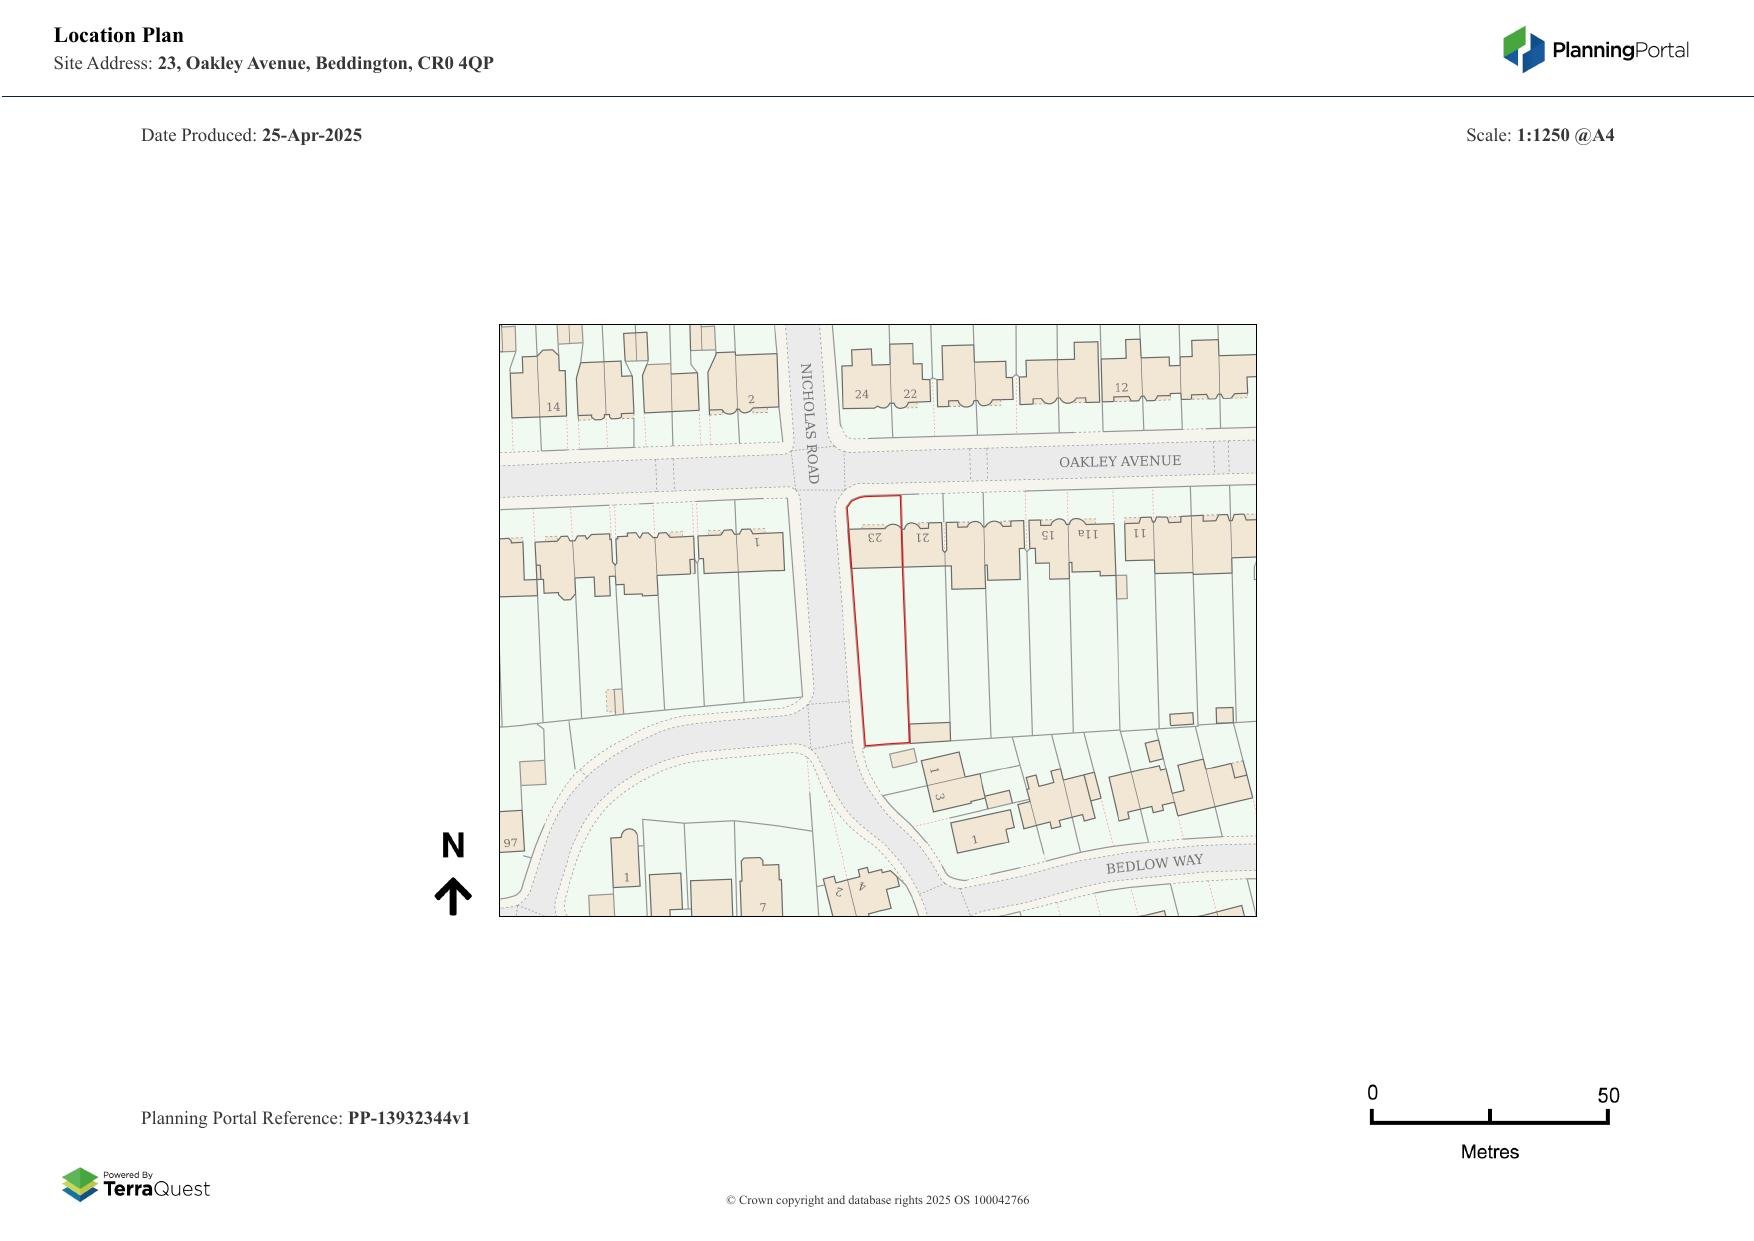Click the Bedlow Way road label
The width and height of the screenshot is (1754, 1241).
coord(1154,864)
